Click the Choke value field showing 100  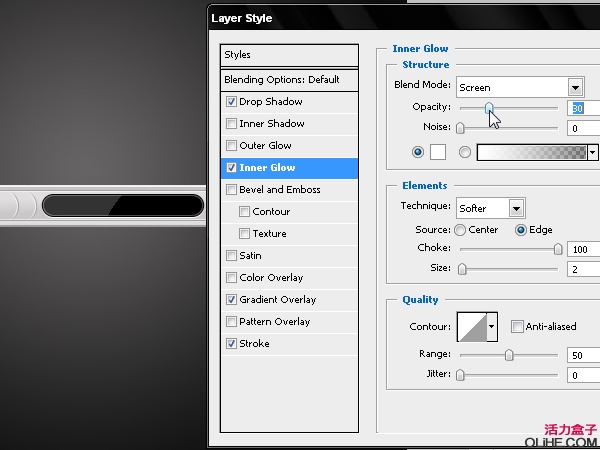pos(584,249)
